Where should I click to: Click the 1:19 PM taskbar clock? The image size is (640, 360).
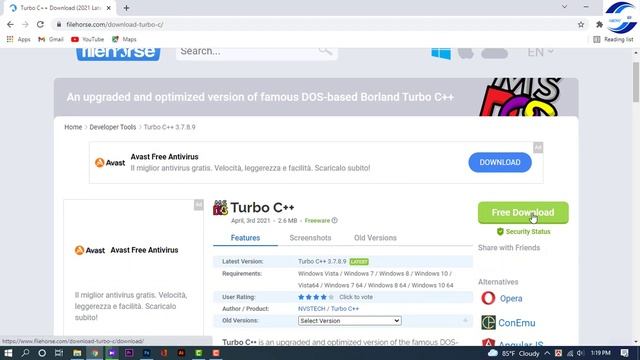[600, 353]
